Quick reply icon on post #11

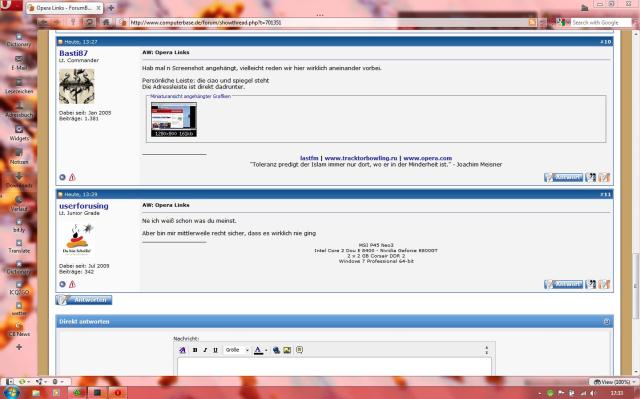click(604, 284)
